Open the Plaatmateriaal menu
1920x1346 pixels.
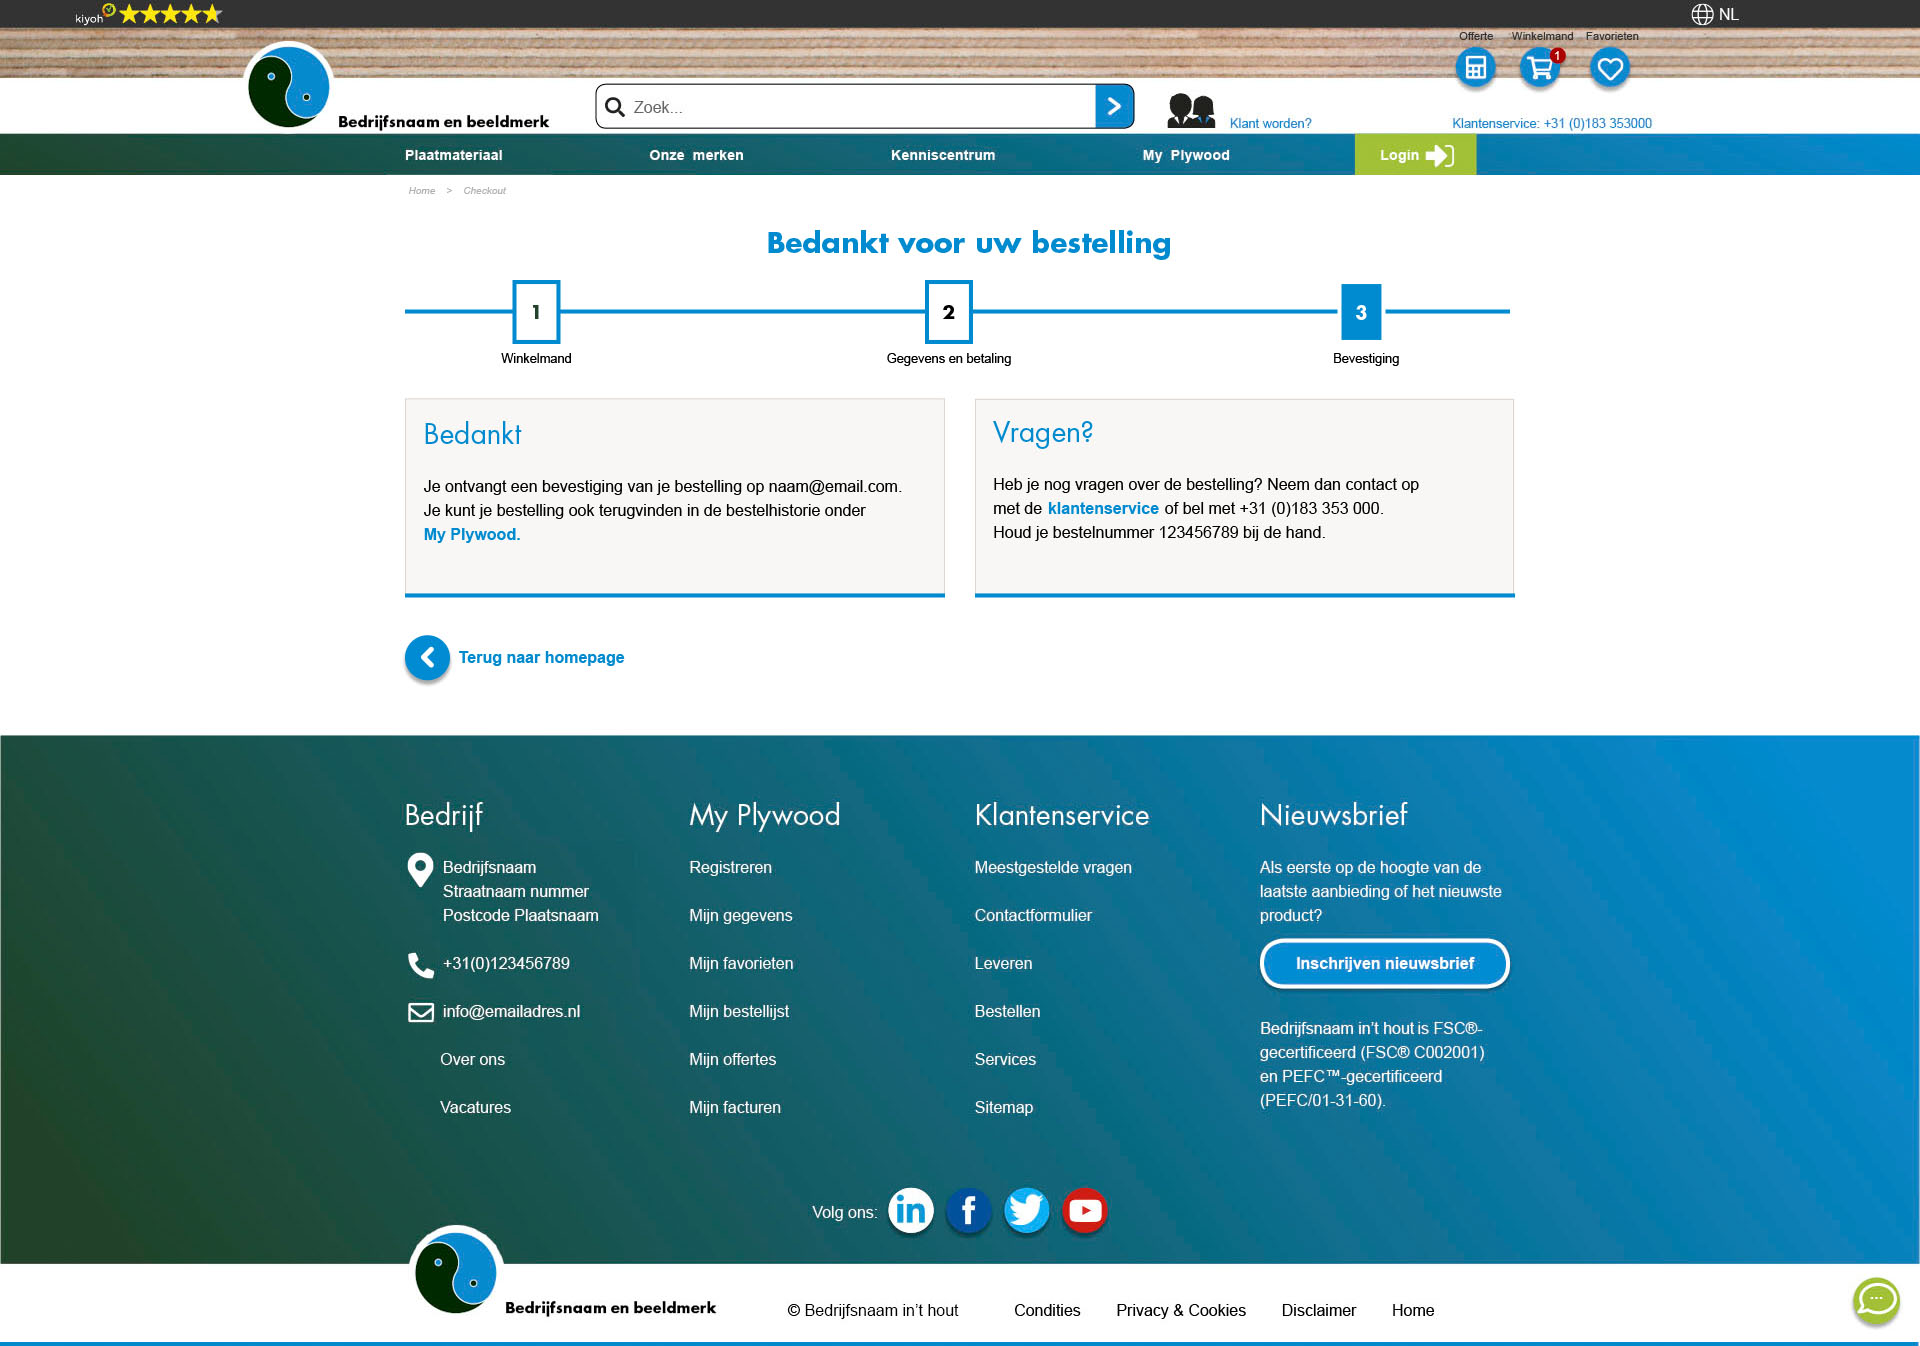point(453,155)
